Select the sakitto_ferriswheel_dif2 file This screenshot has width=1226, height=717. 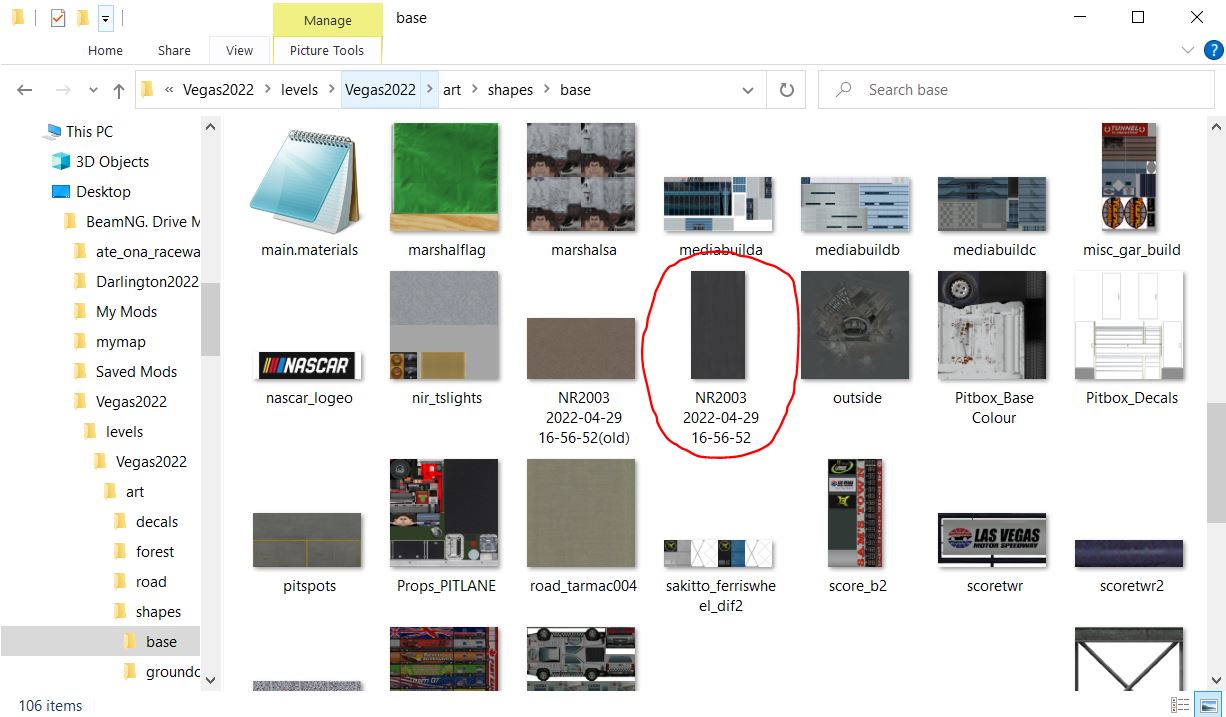(x=719, y=577)
